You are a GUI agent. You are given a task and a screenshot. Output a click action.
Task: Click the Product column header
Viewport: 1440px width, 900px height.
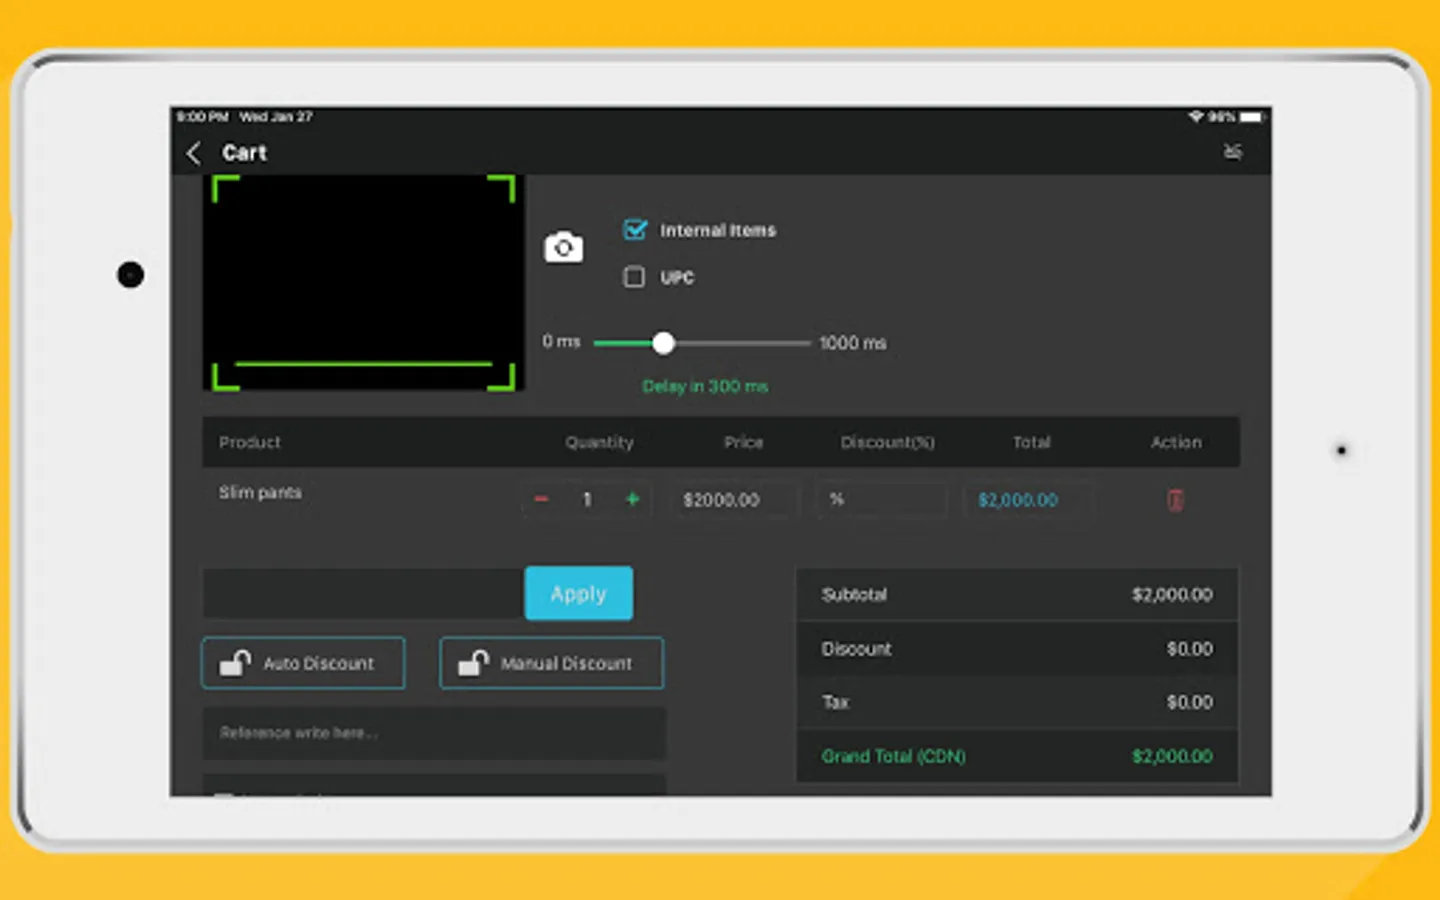pos(250,442)
